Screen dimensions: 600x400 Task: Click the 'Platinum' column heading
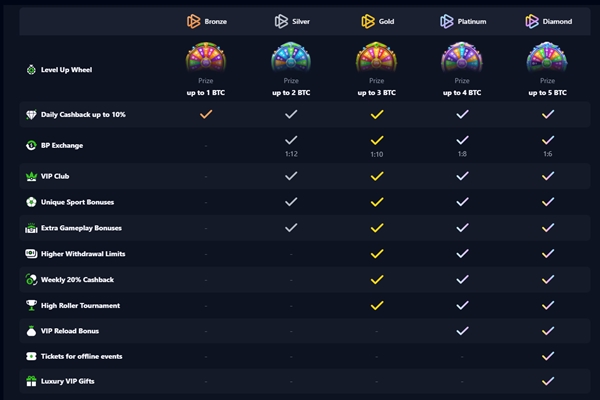472,21
